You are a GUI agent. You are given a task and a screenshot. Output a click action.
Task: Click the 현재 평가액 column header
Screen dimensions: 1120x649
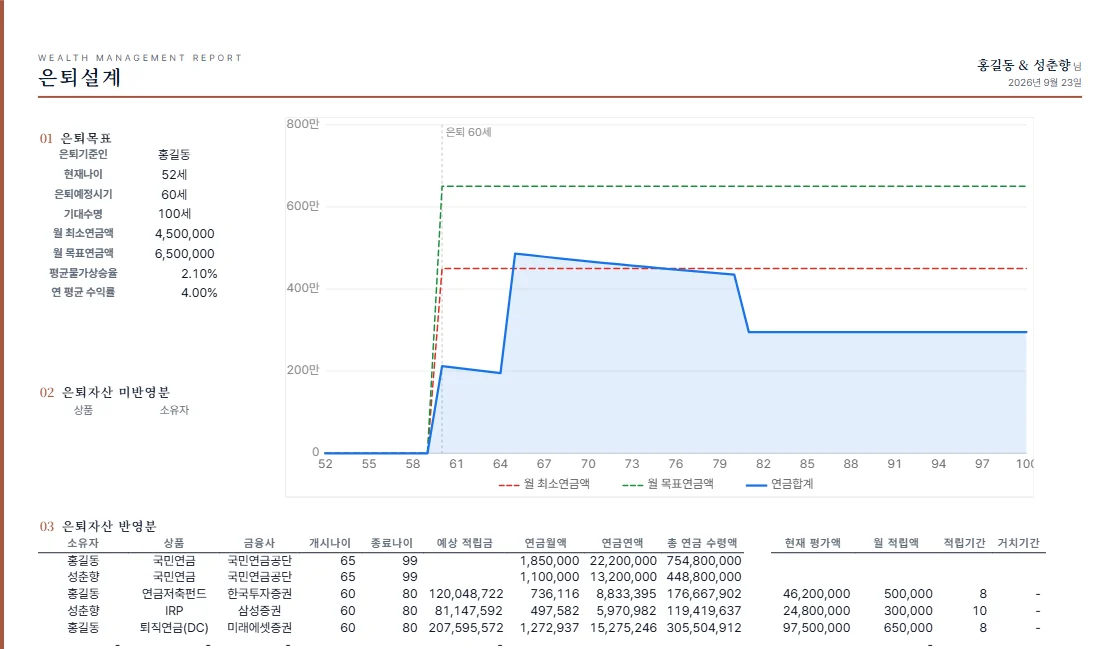point(812,543)
